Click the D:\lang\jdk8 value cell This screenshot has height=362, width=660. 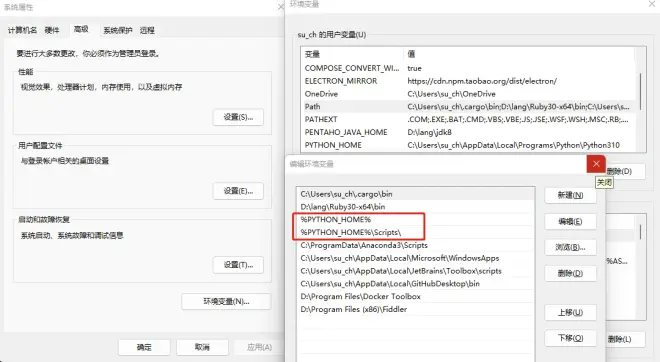pos(429,132)
